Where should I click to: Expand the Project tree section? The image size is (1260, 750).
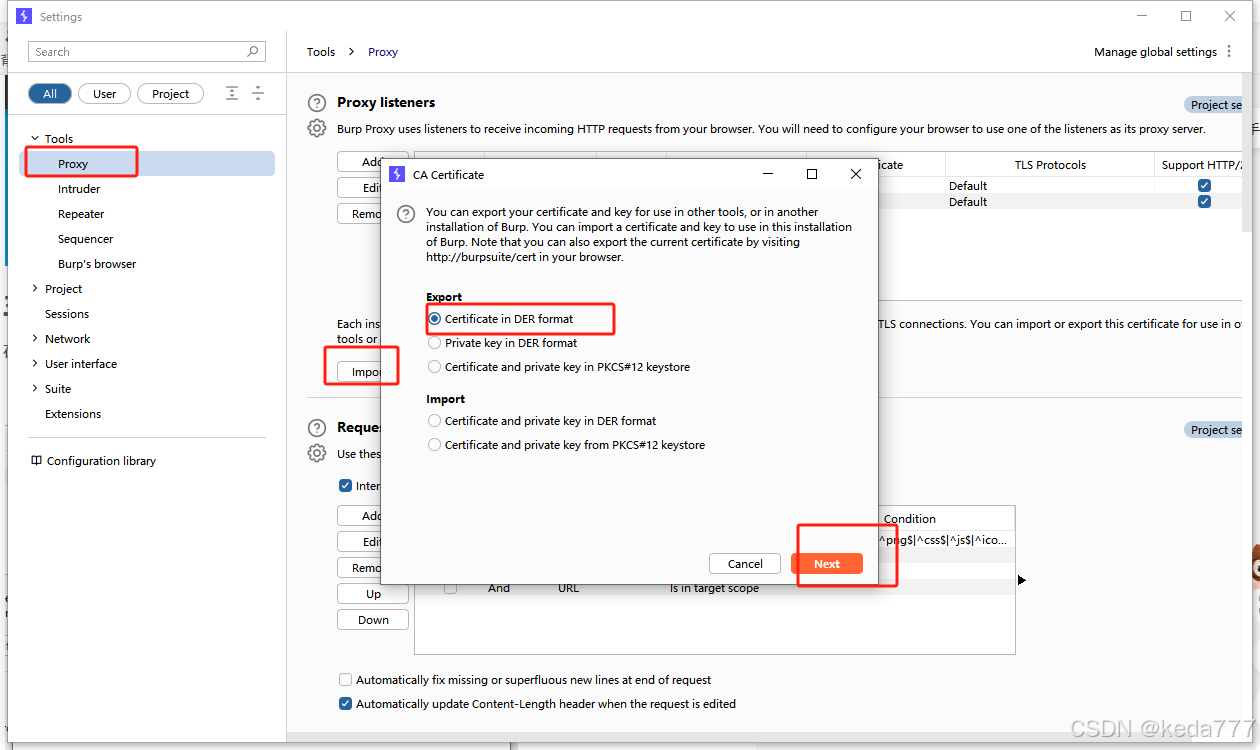(35, 289)
